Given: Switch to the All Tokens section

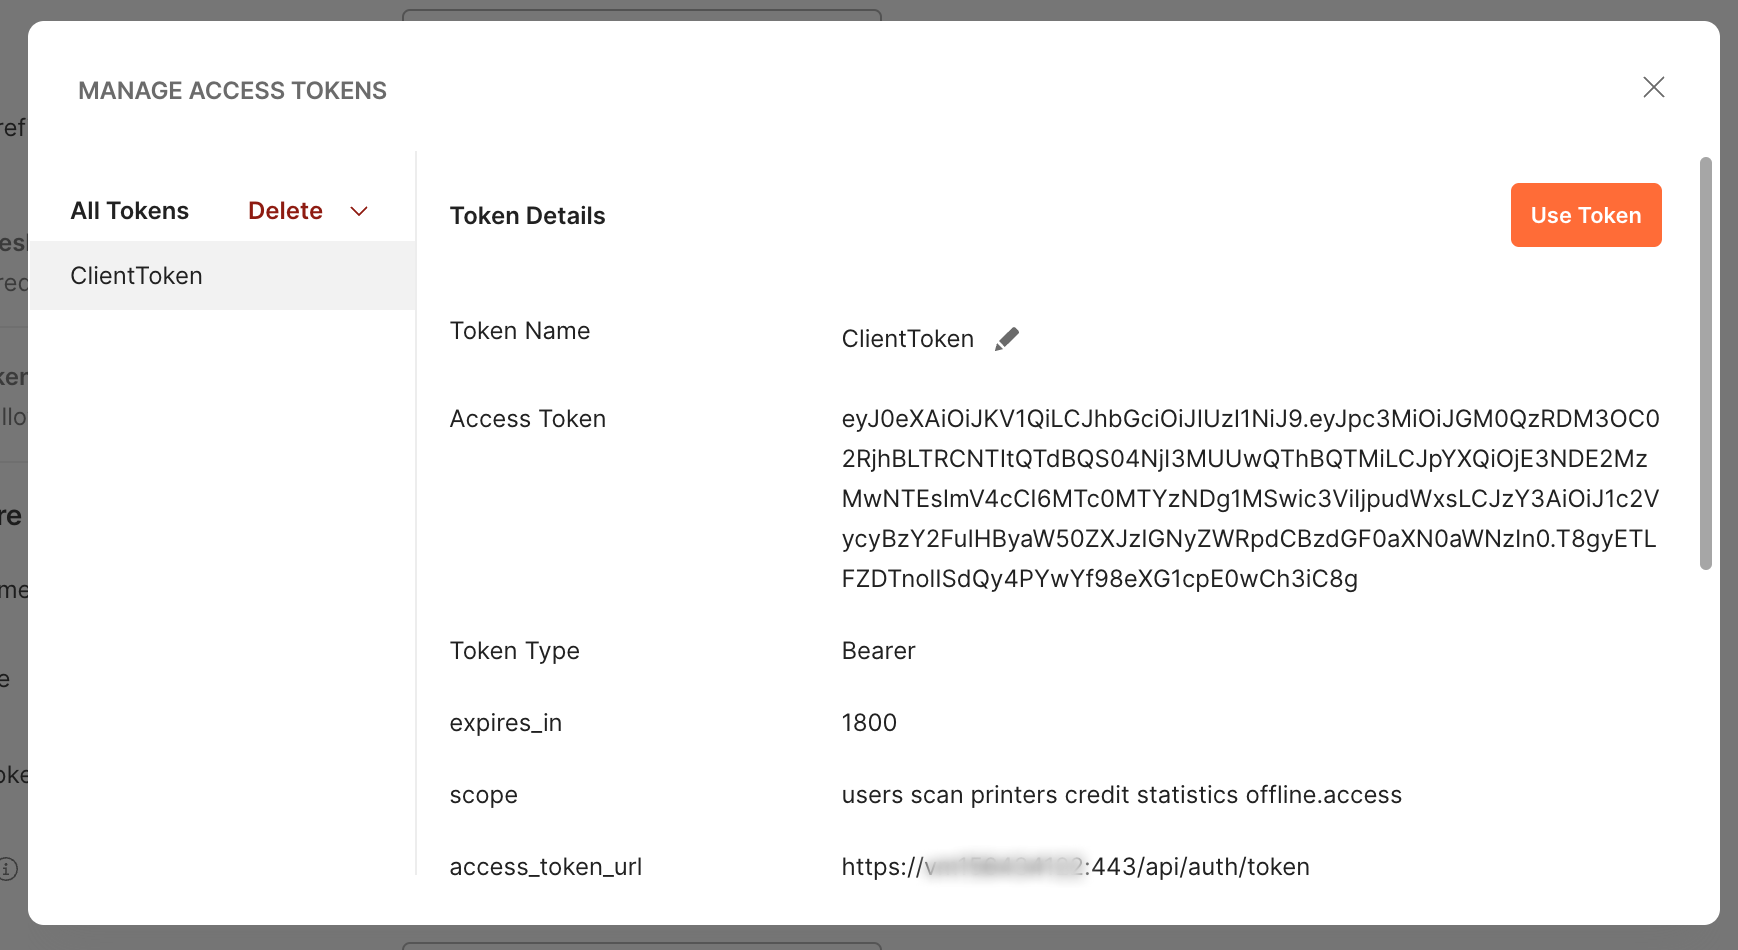Looking at the screenshot, I should pyautogui.click(x=130, y=210).
